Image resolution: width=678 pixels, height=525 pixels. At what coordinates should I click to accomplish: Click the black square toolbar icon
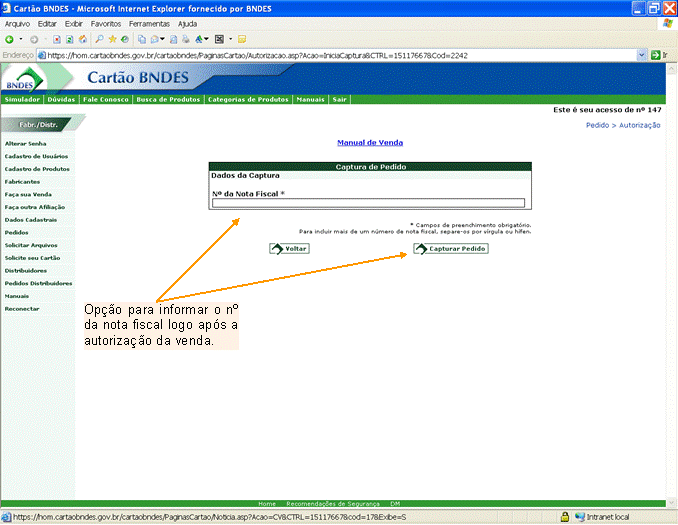point(219,40)
